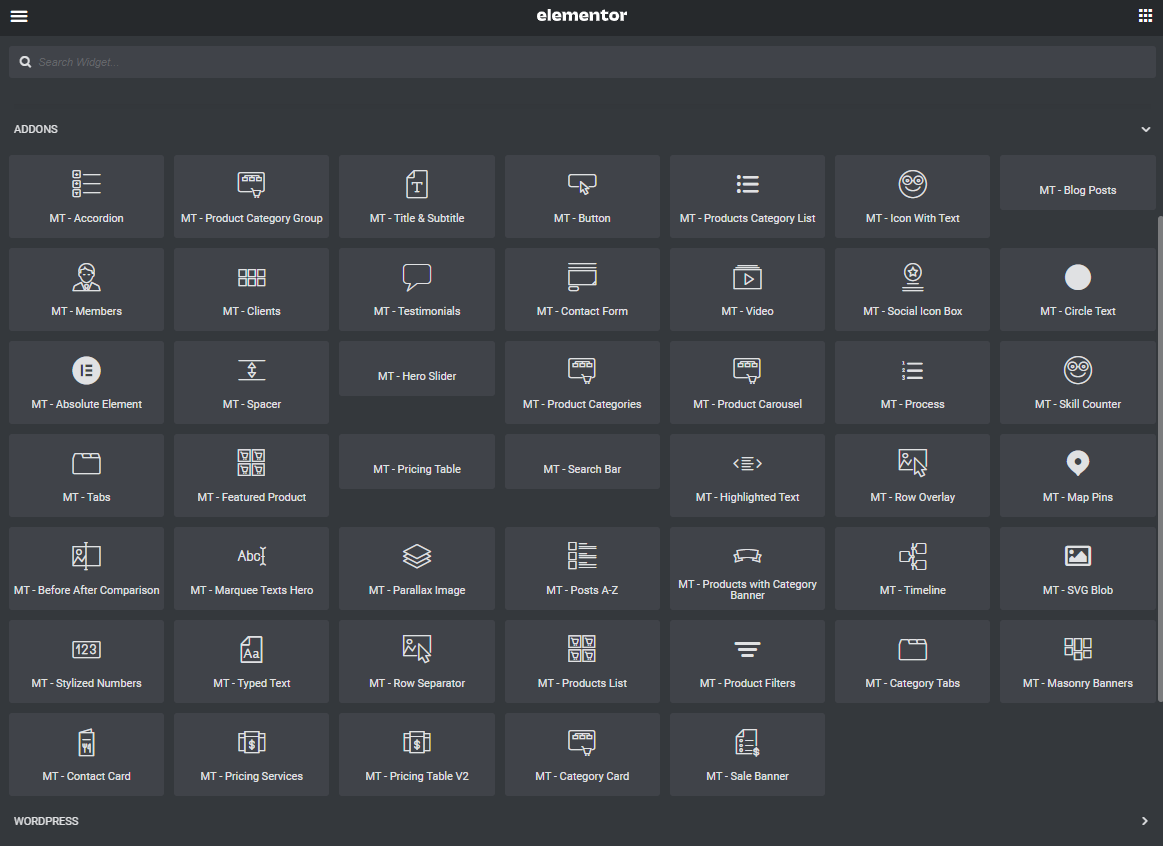Click the MT - Products Category List icon

pos(748,184)
